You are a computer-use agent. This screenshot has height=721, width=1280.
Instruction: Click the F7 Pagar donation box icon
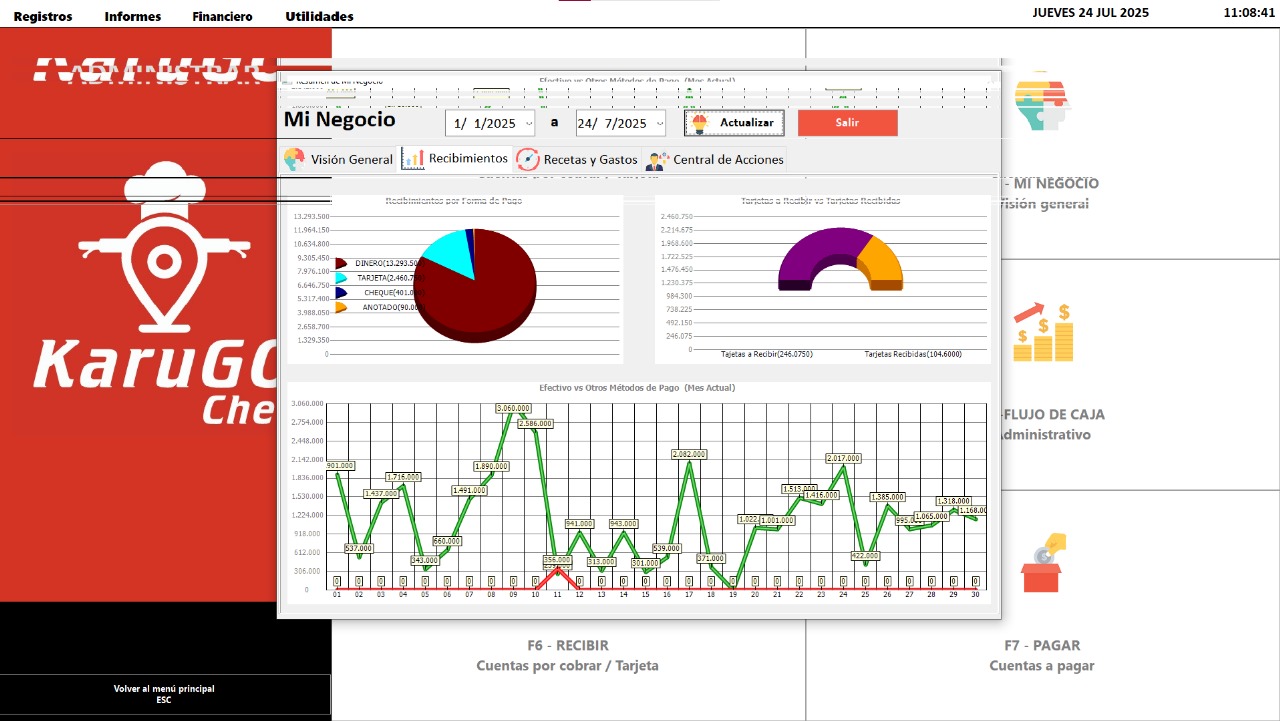point(1043,563)
